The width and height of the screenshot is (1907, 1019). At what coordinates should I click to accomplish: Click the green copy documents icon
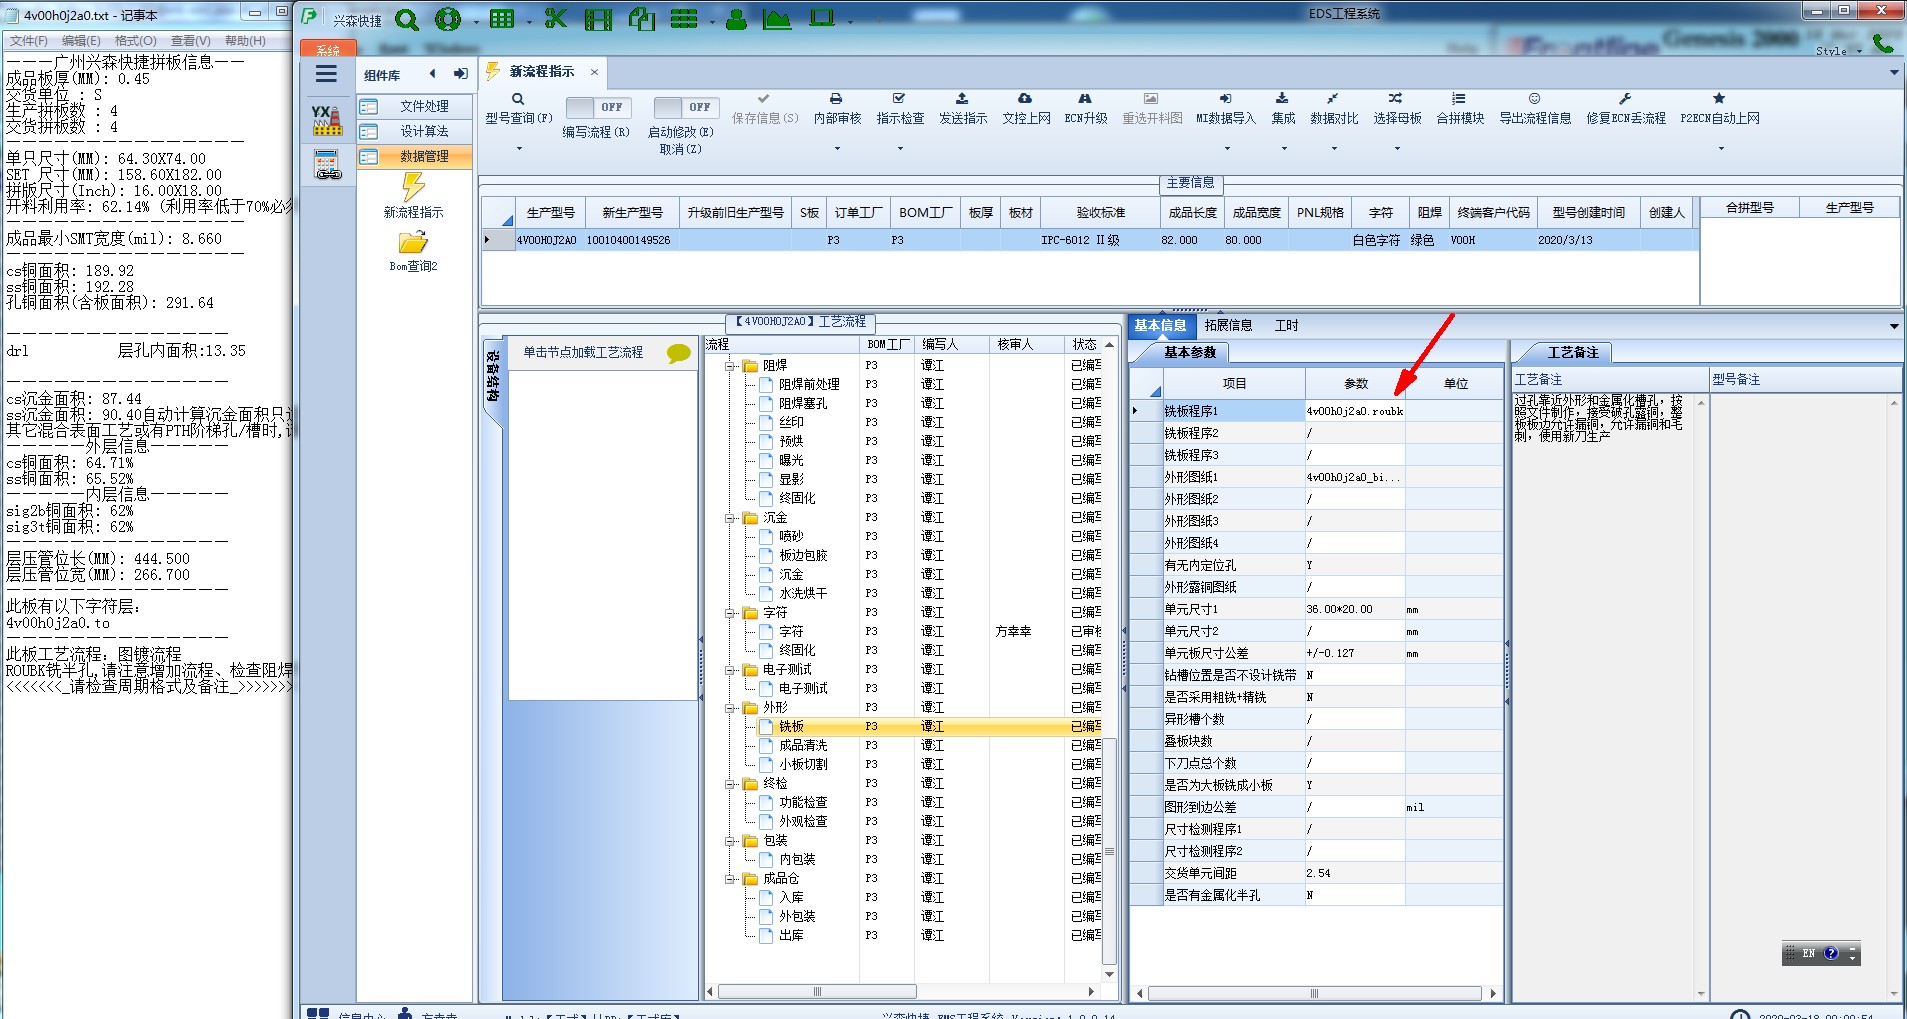642,19
